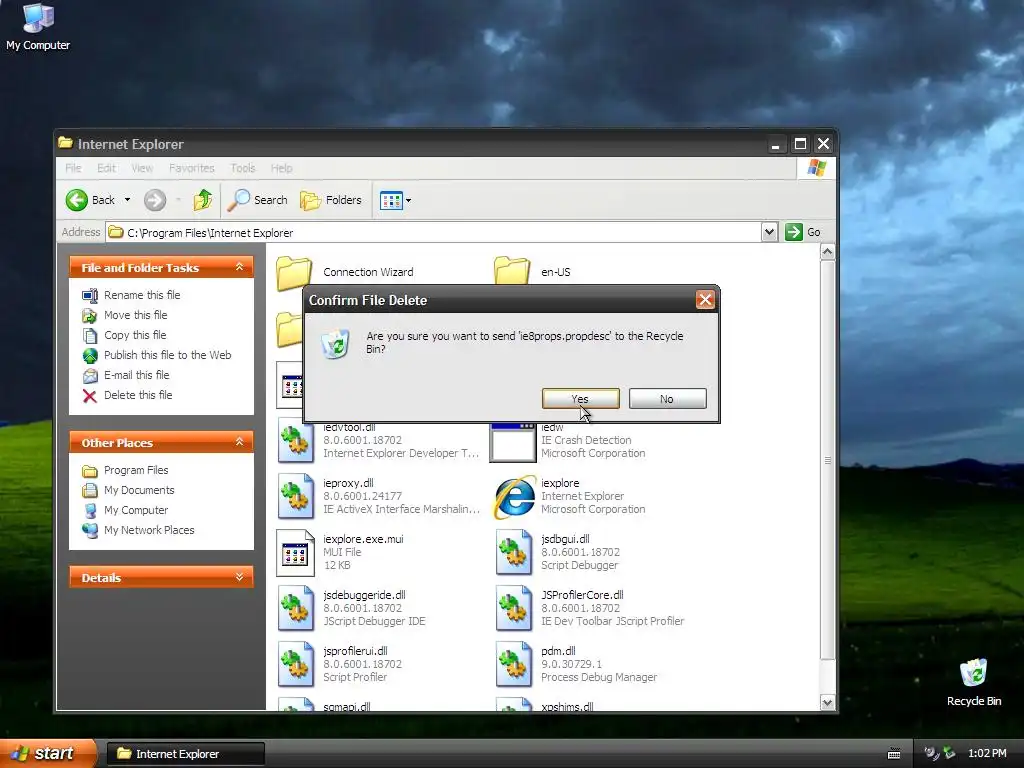Open Recycle Bin desktop icon

[974, 683]
